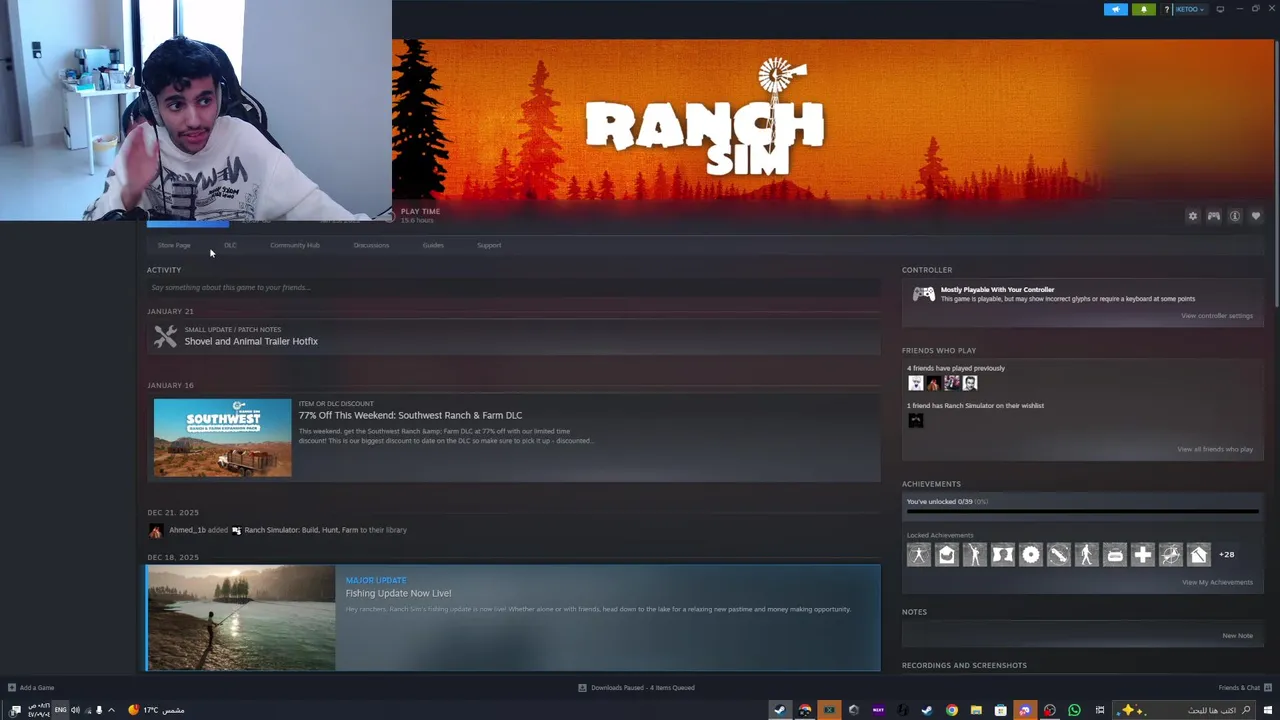Click the Windows search box

(1186, 710)
